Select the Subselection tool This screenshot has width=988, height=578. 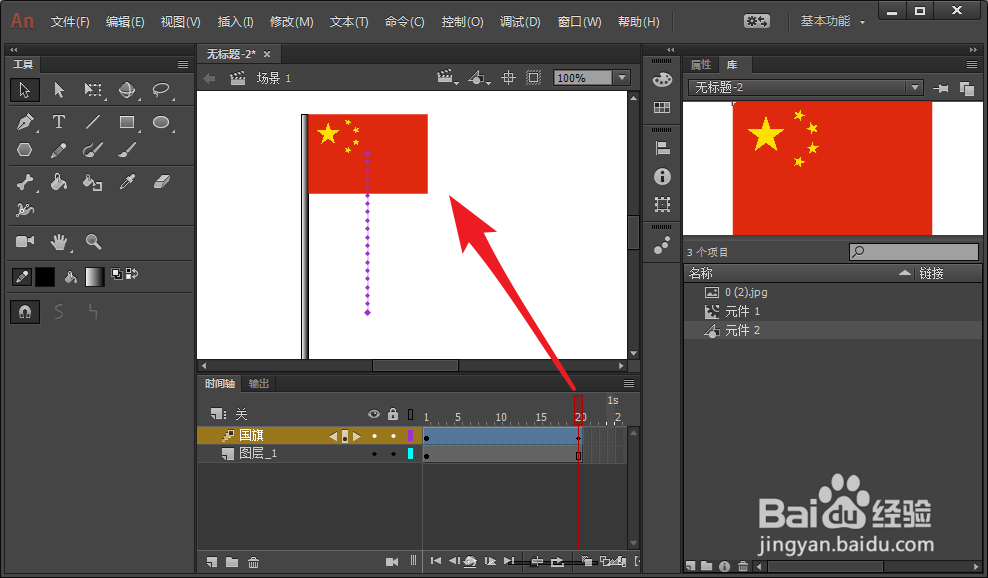tap(59, 90)
